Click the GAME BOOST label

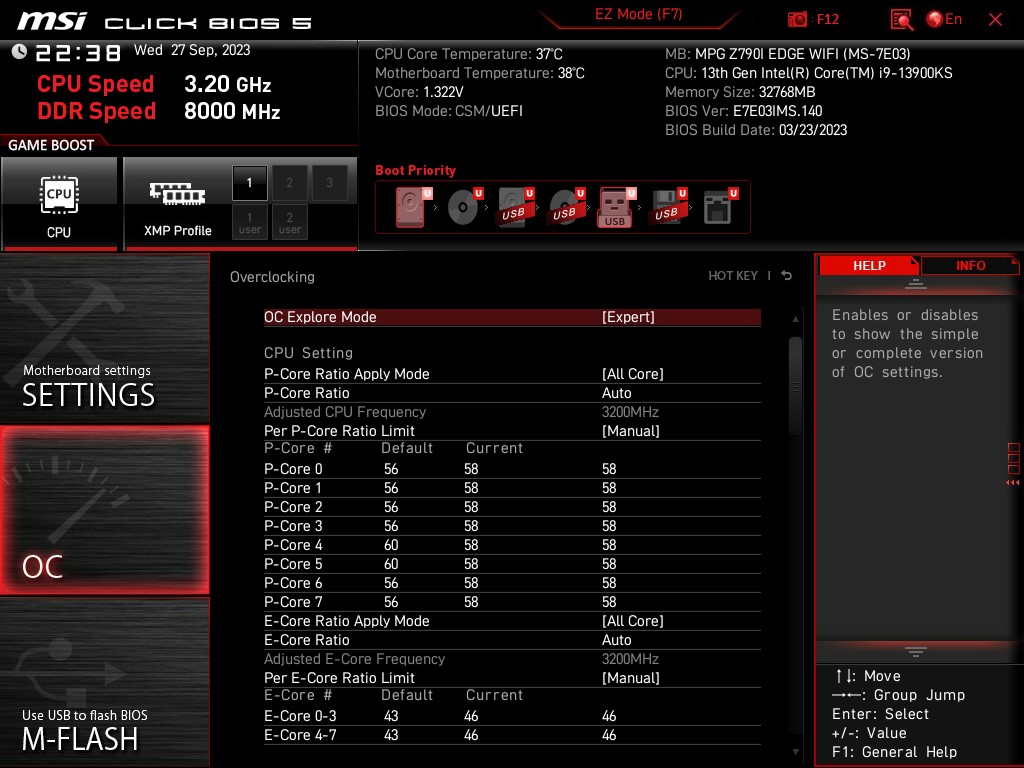tap(51, 145)
